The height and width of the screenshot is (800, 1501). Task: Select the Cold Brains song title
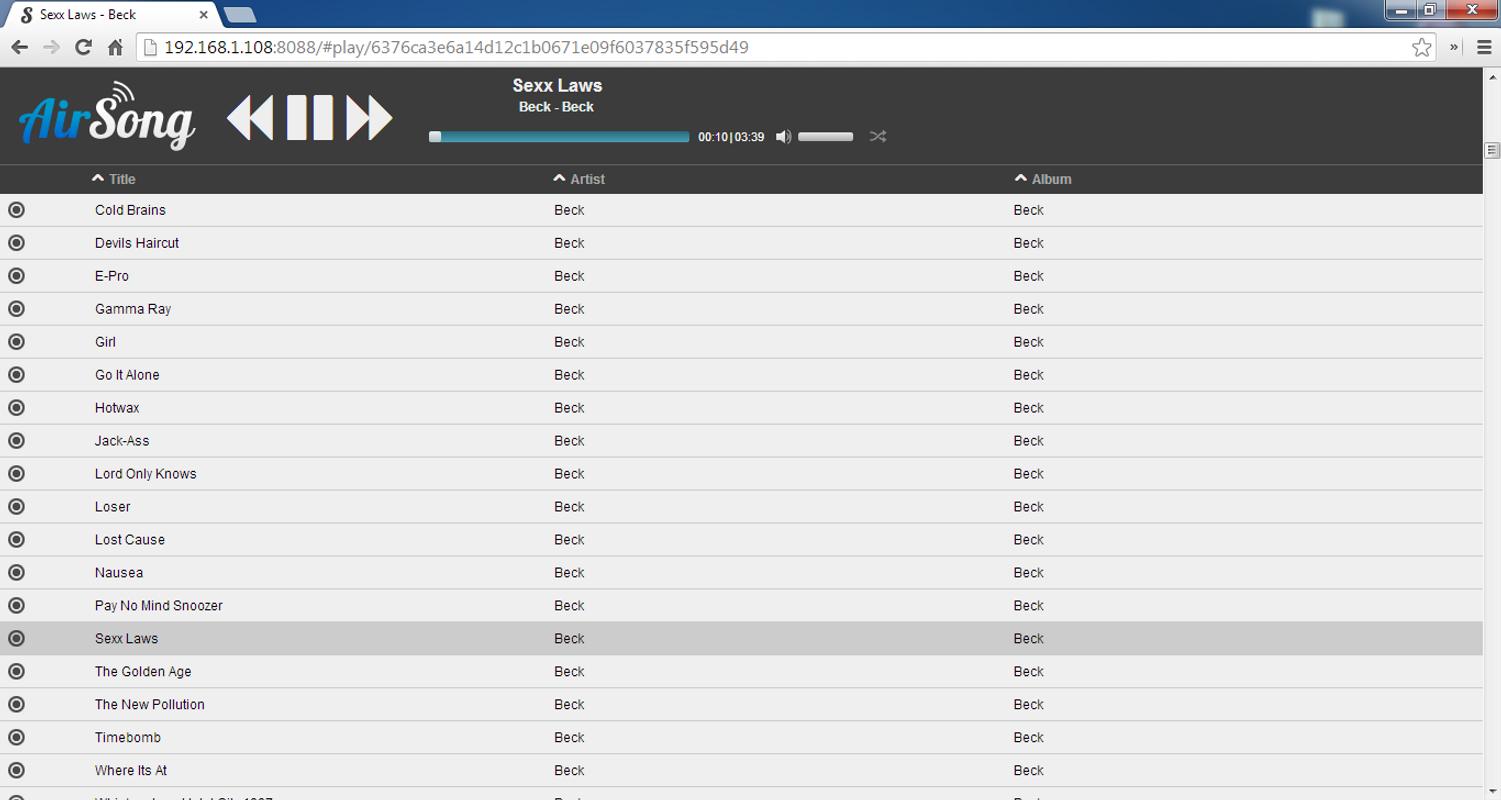coord(130,210)
